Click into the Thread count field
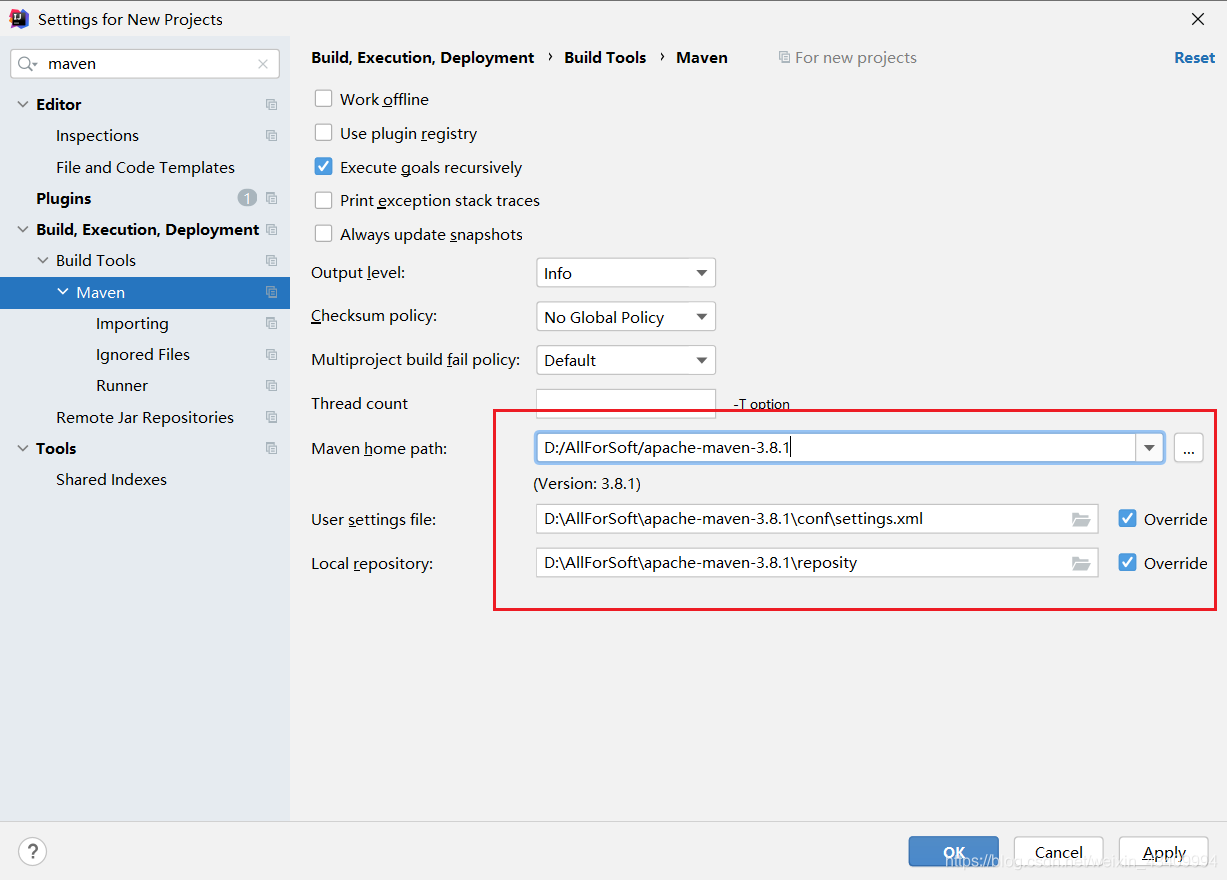This screenshot has height=880, width=1227. pyautogui.click(x=626, y=403)
